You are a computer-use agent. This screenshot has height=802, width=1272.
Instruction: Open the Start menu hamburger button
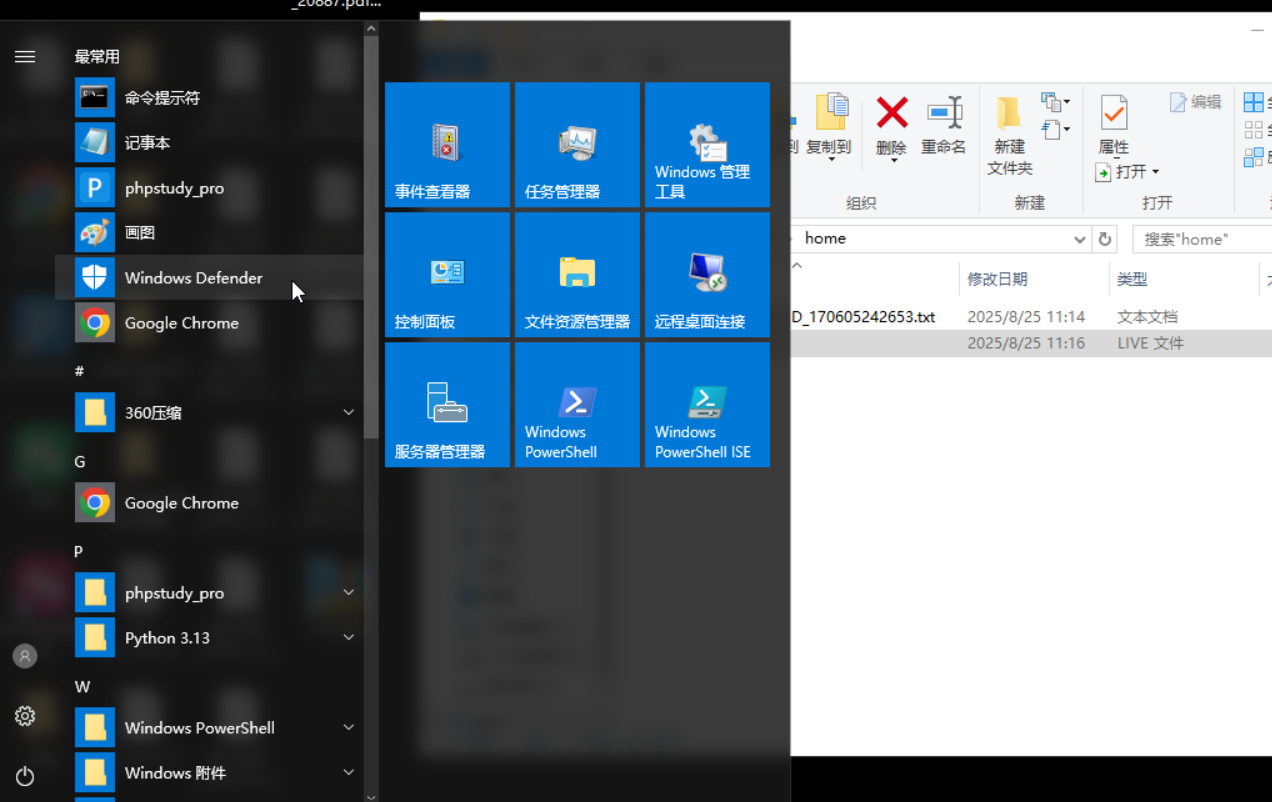click(x=25, y=57)
